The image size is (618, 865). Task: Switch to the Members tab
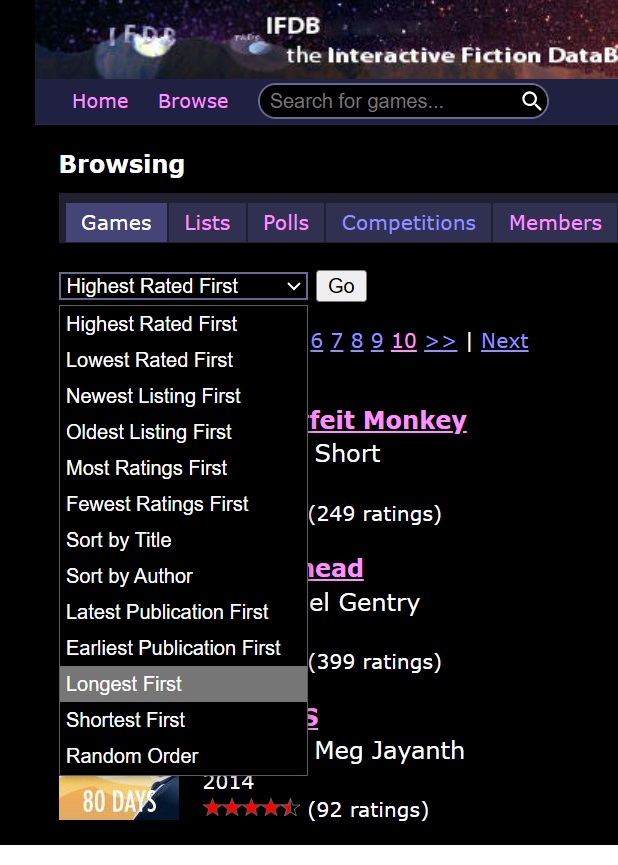click(x=555, y=223)
